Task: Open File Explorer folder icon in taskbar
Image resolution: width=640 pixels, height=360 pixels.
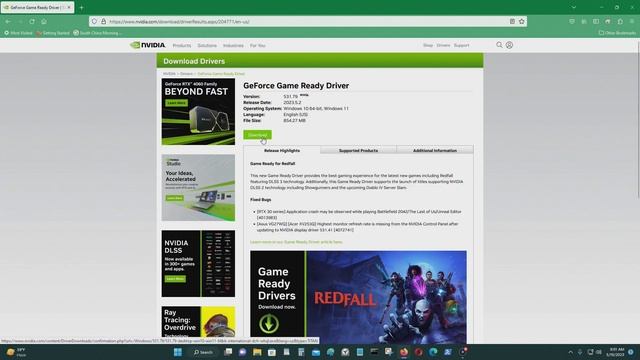Action: (x=257, y=352)
